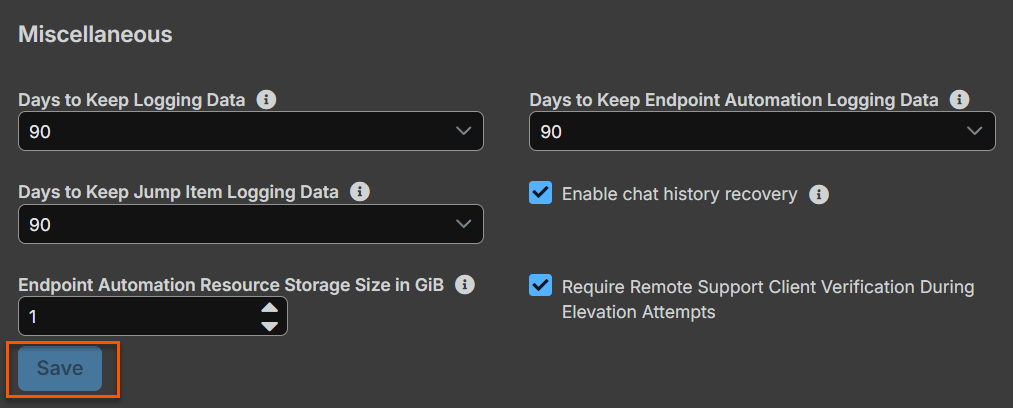Uncheck Require Remote Support Client Verification checkbox
1013x408 pixels.
(540, 286)
